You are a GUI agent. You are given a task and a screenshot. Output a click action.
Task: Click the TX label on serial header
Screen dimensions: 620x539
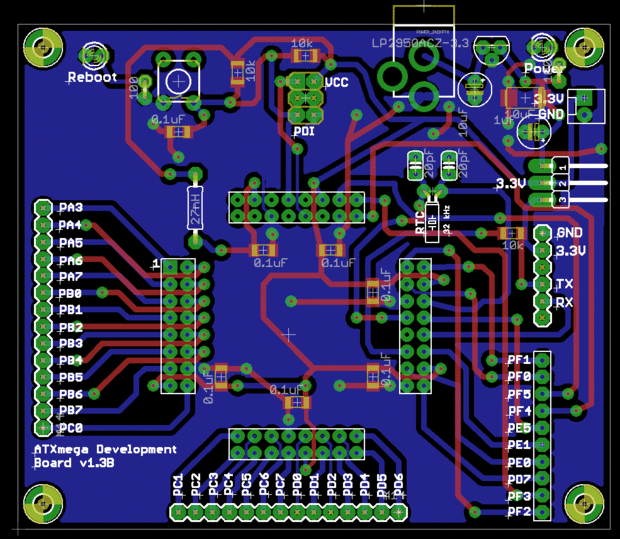pyautogui.click(x=564, y=284)
